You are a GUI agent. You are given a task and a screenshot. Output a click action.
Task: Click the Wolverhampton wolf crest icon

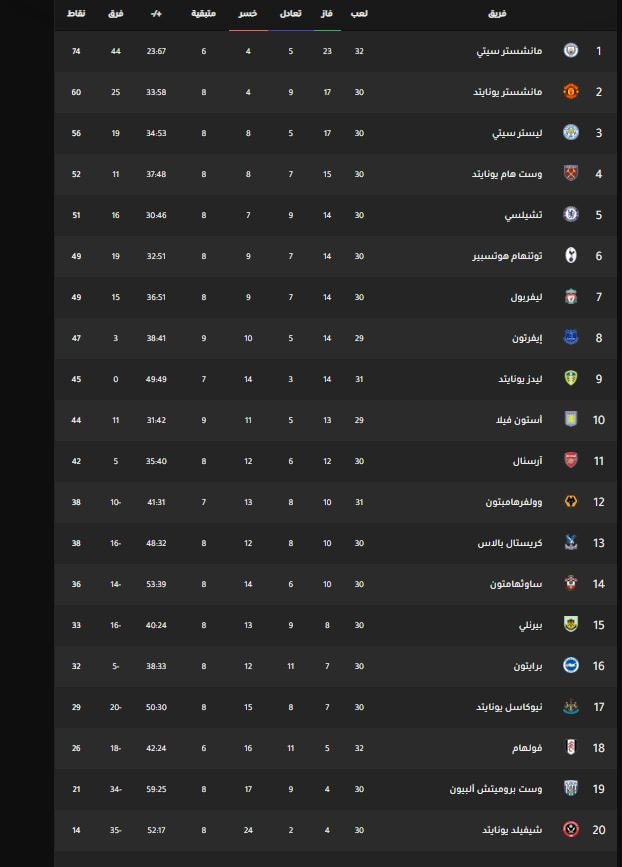[x=571, y=502]
